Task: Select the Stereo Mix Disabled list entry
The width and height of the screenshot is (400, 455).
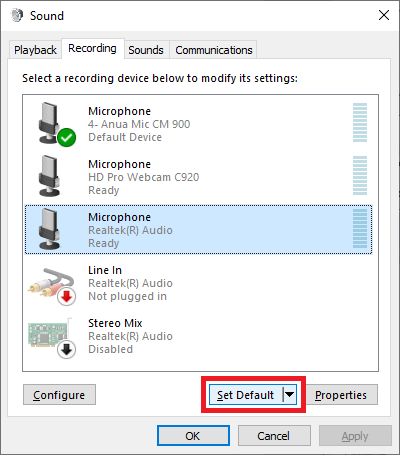Action: pyautogui.click(x=200, y=336)
